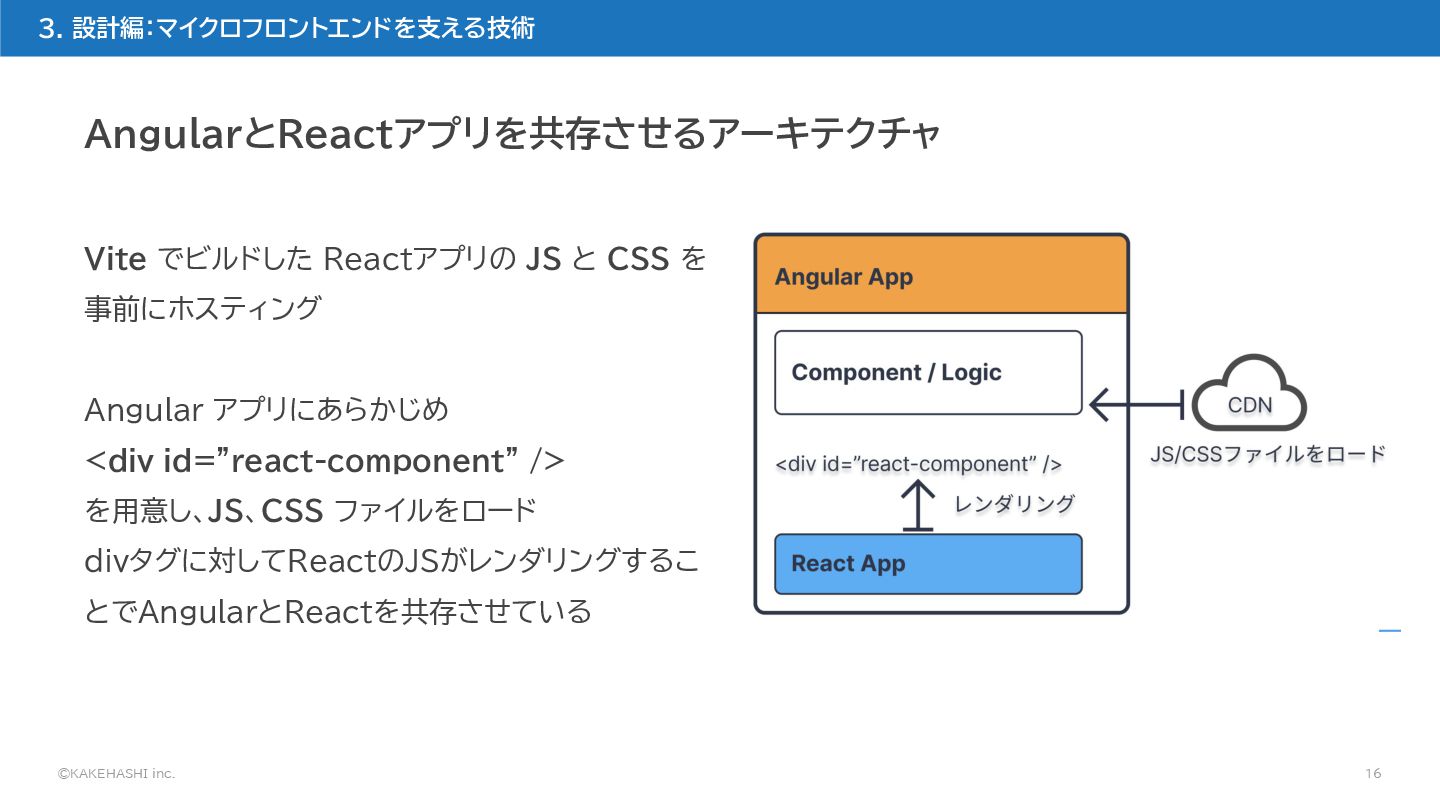Image resolution: width=1440 pixels, height=810 pixels.
Task: Click the line starting 'divタグに対してReactのJSが'
Action: pyautogui.click(x=392, y=561)
